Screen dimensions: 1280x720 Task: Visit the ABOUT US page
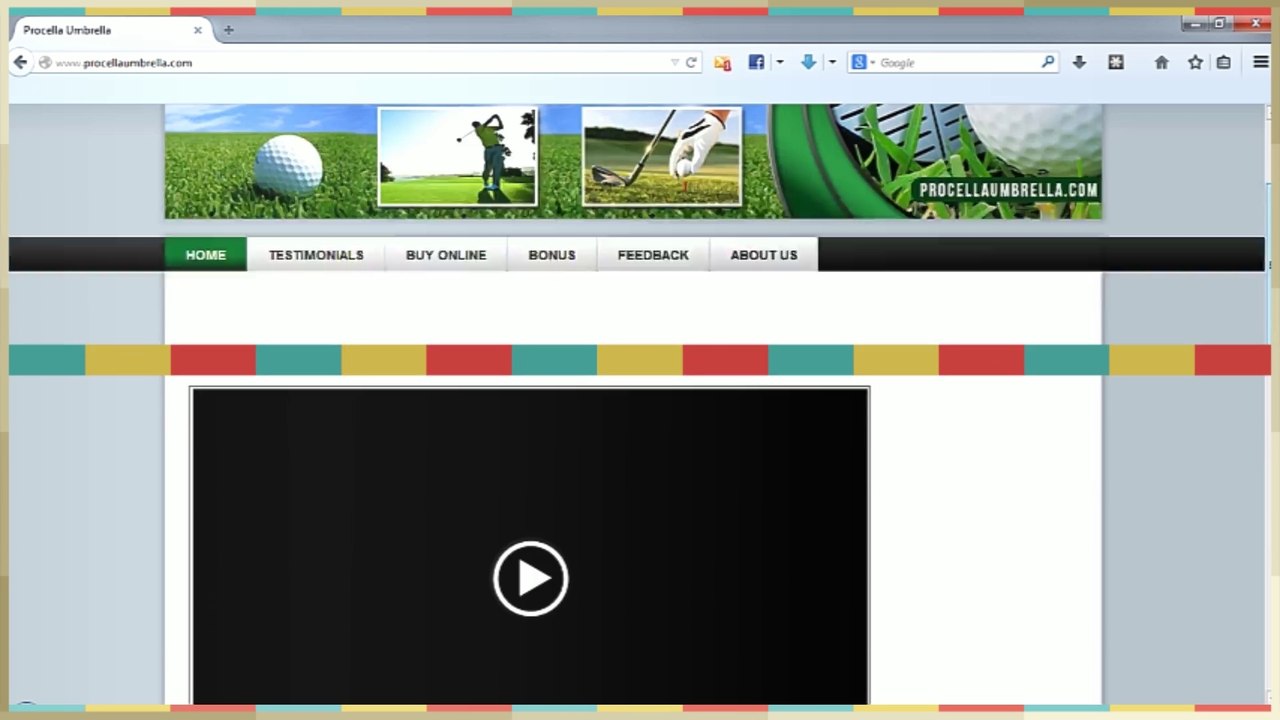[x=764, y=255]
